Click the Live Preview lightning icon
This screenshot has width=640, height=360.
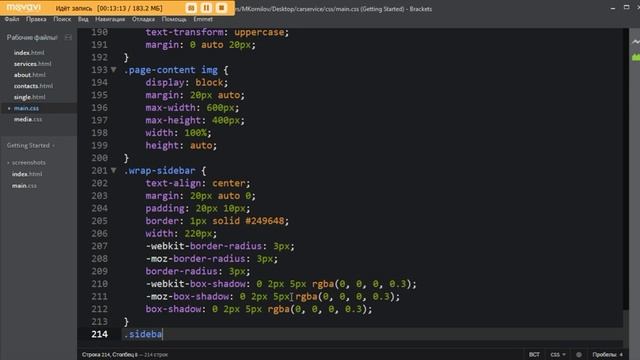click(x=636, y=42)
